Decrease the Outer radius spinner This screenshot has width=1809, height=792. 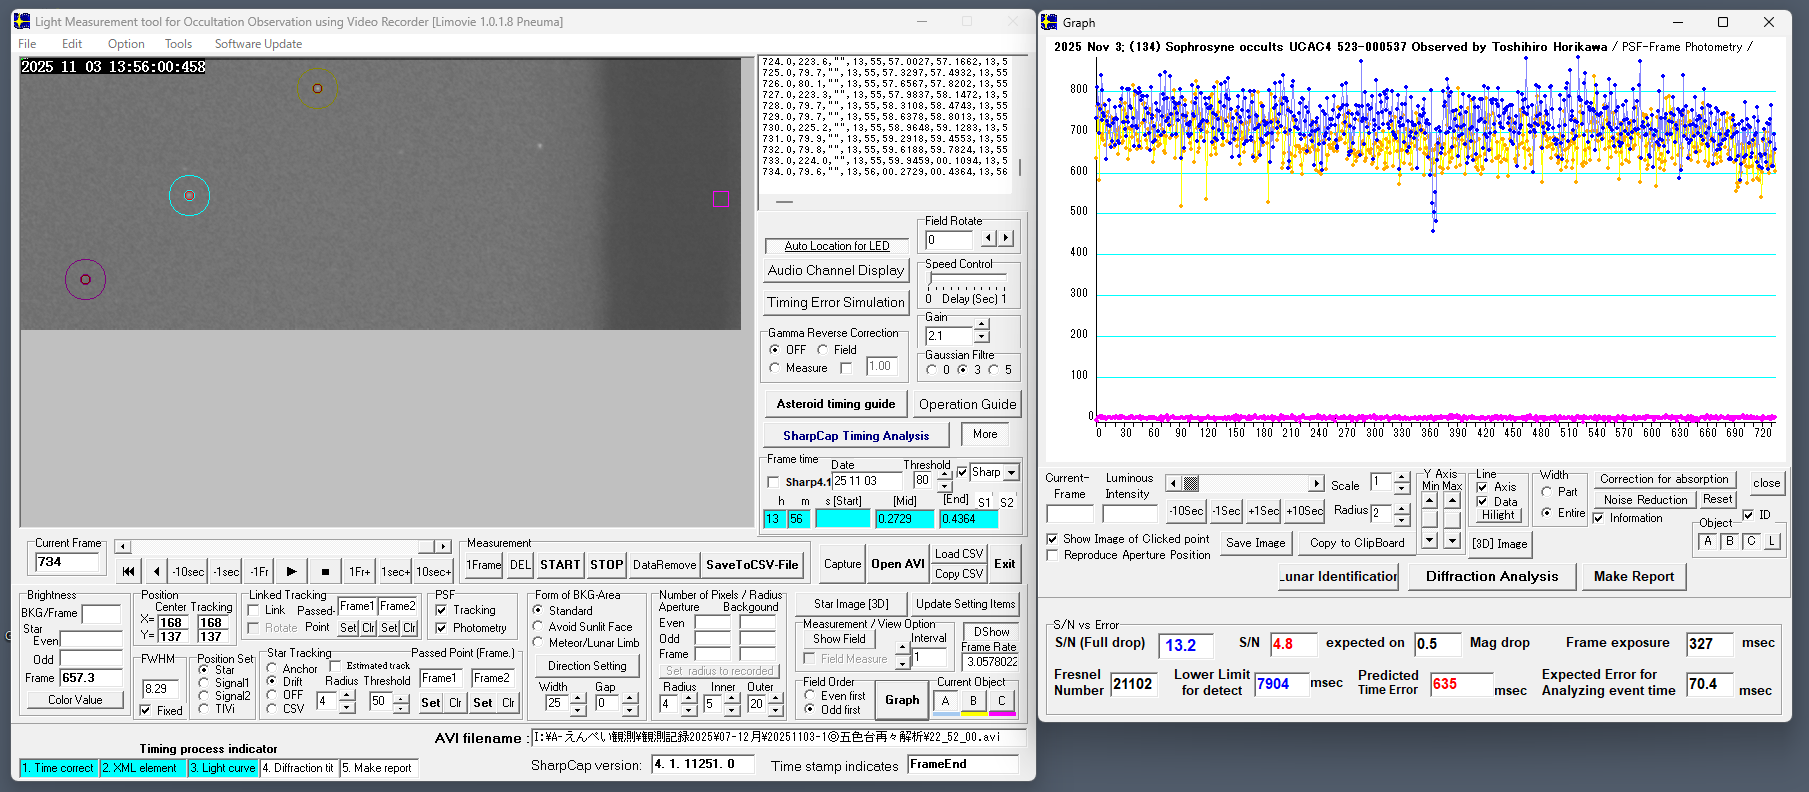tap(773, 710)
